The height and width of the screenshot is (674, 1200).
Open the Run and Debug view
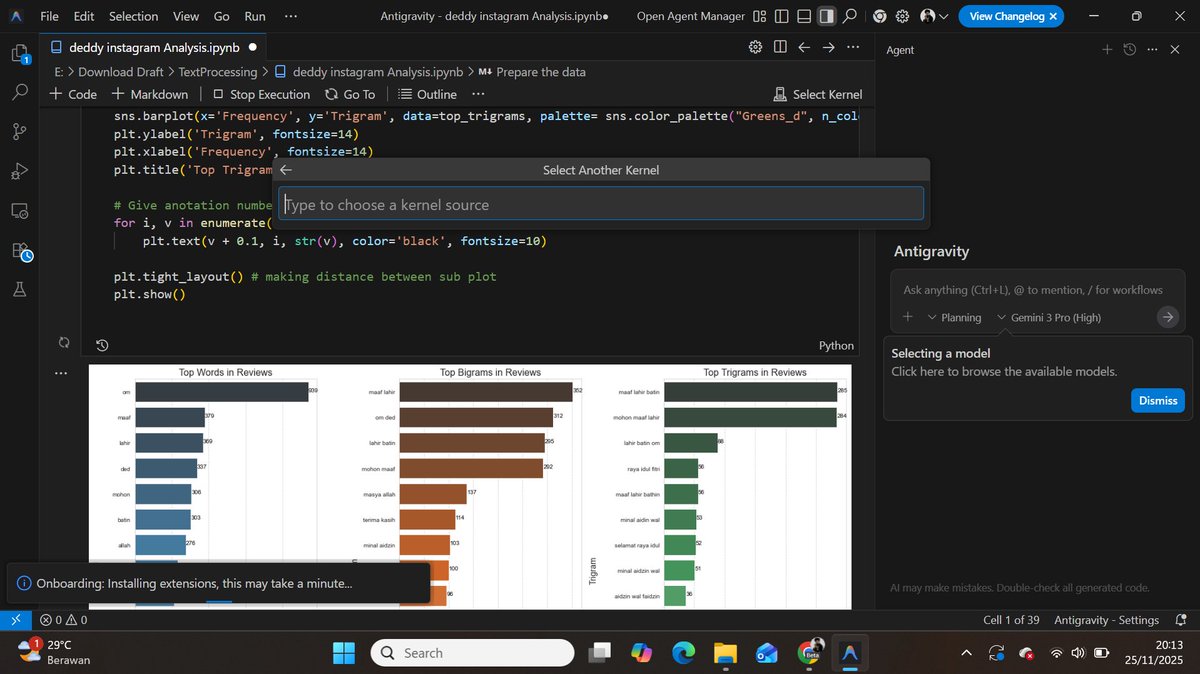(20, 171)
